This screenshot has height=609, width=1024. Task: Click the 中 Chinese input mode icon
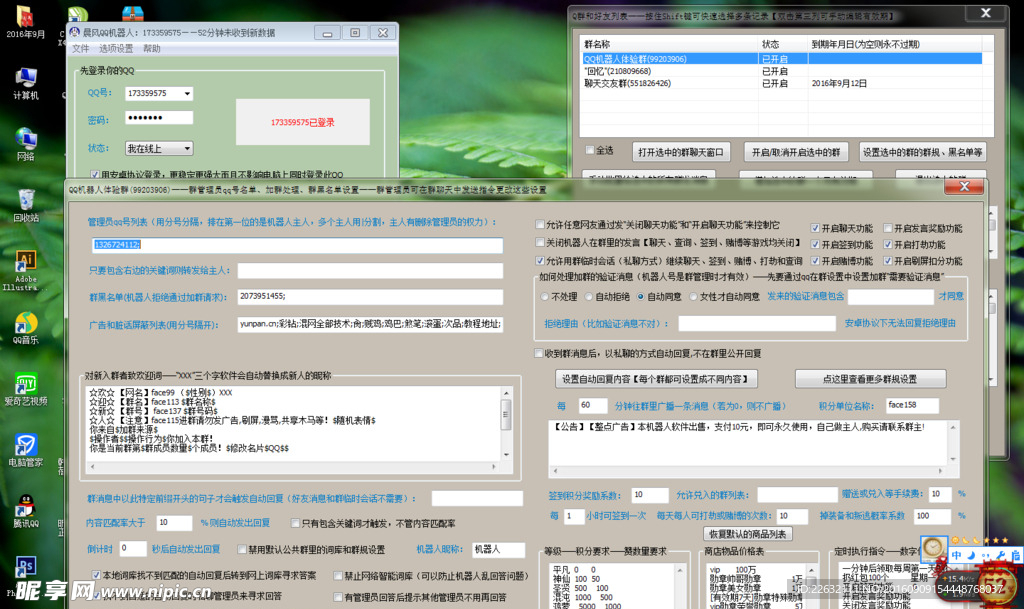pos(956,555)
